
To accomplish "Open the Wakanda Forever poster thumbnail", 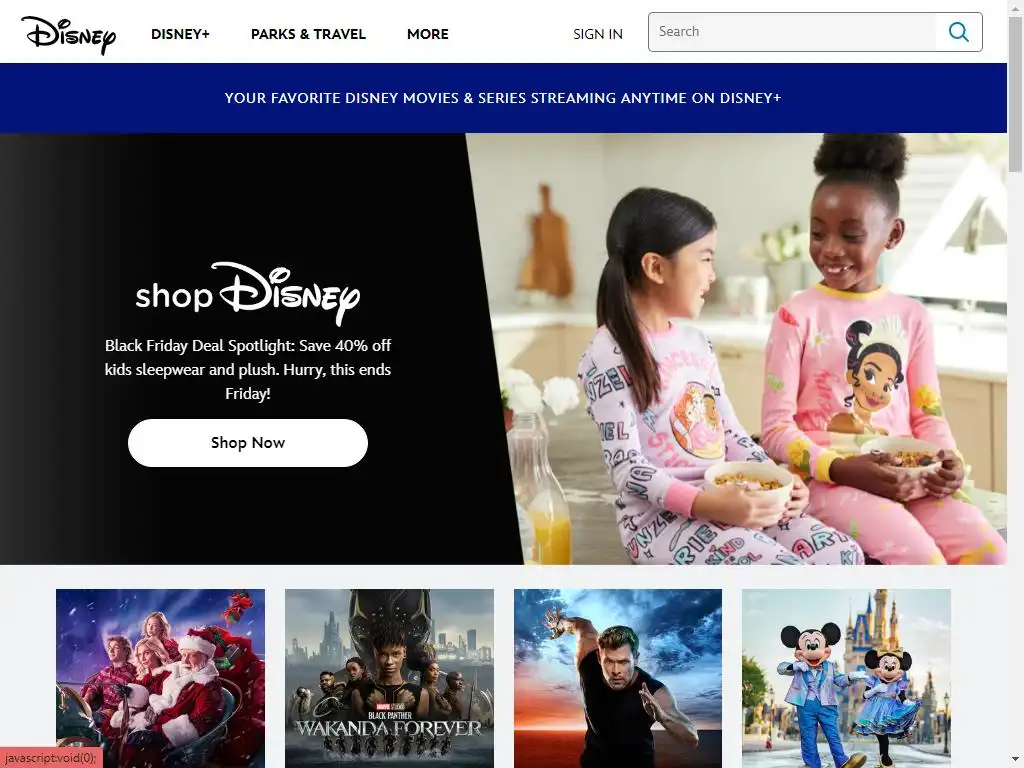I will click(x=389, y=679).
